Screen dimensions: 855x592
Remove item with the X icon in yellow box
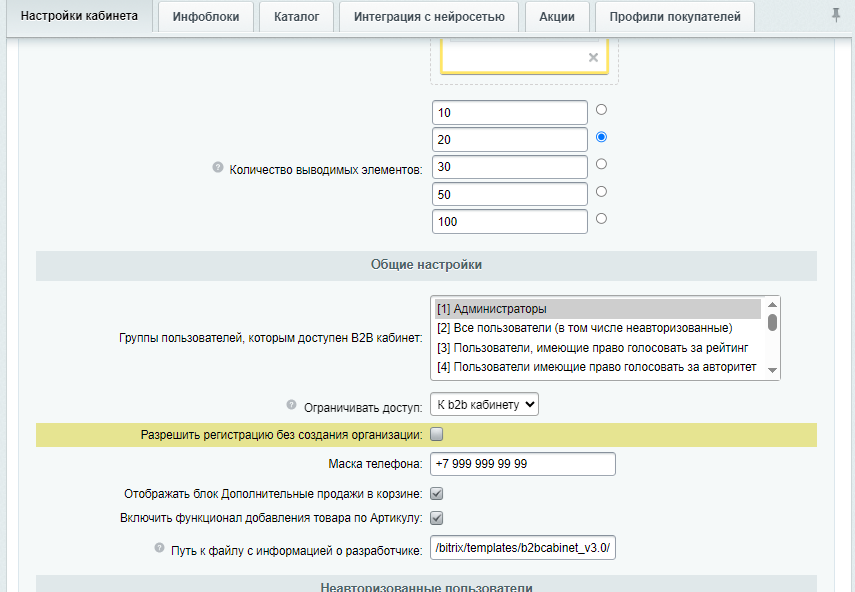point(593,57)
